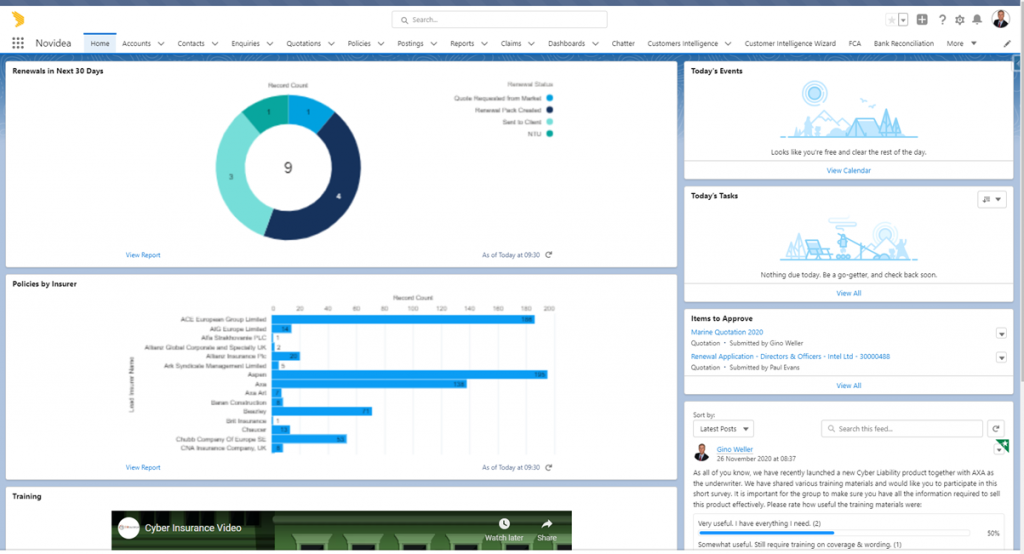
Task: Open the Chatter tab
Action: 623,44
